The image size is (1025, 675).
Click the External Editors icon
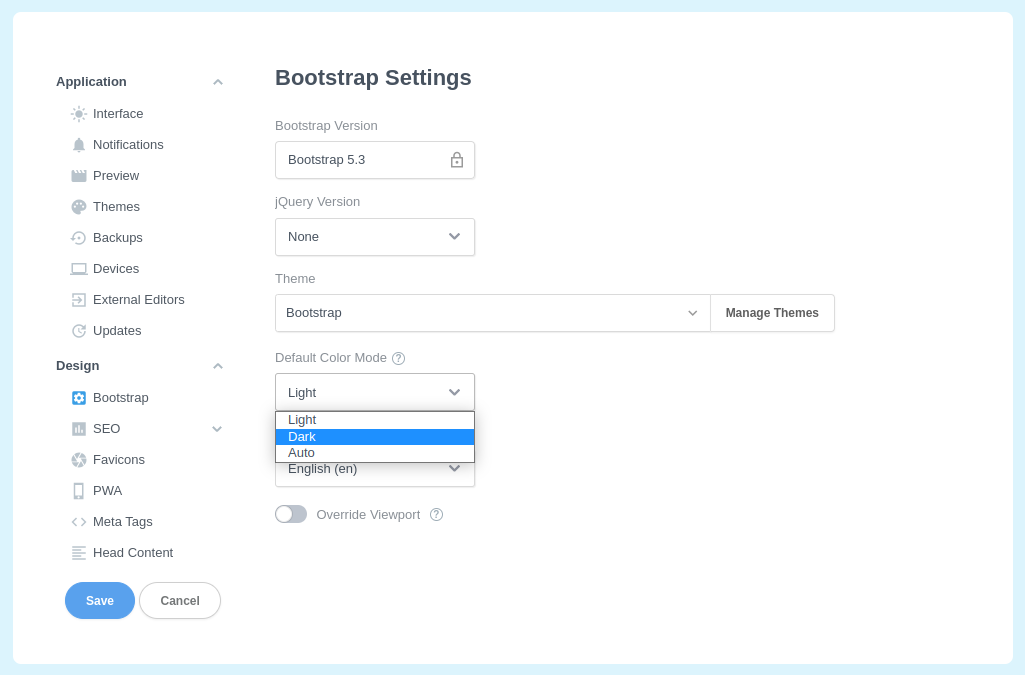click(79, 300)
